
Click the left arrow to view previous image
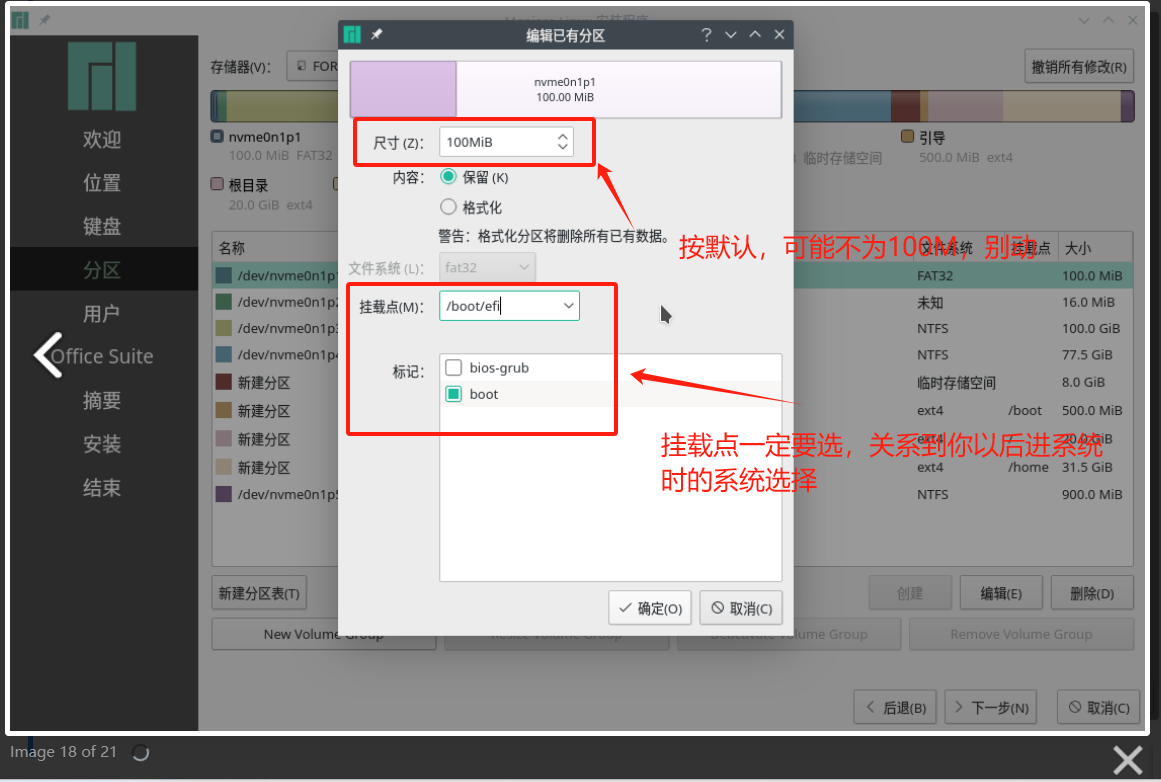pyautogui.click(x=48, y=355)
